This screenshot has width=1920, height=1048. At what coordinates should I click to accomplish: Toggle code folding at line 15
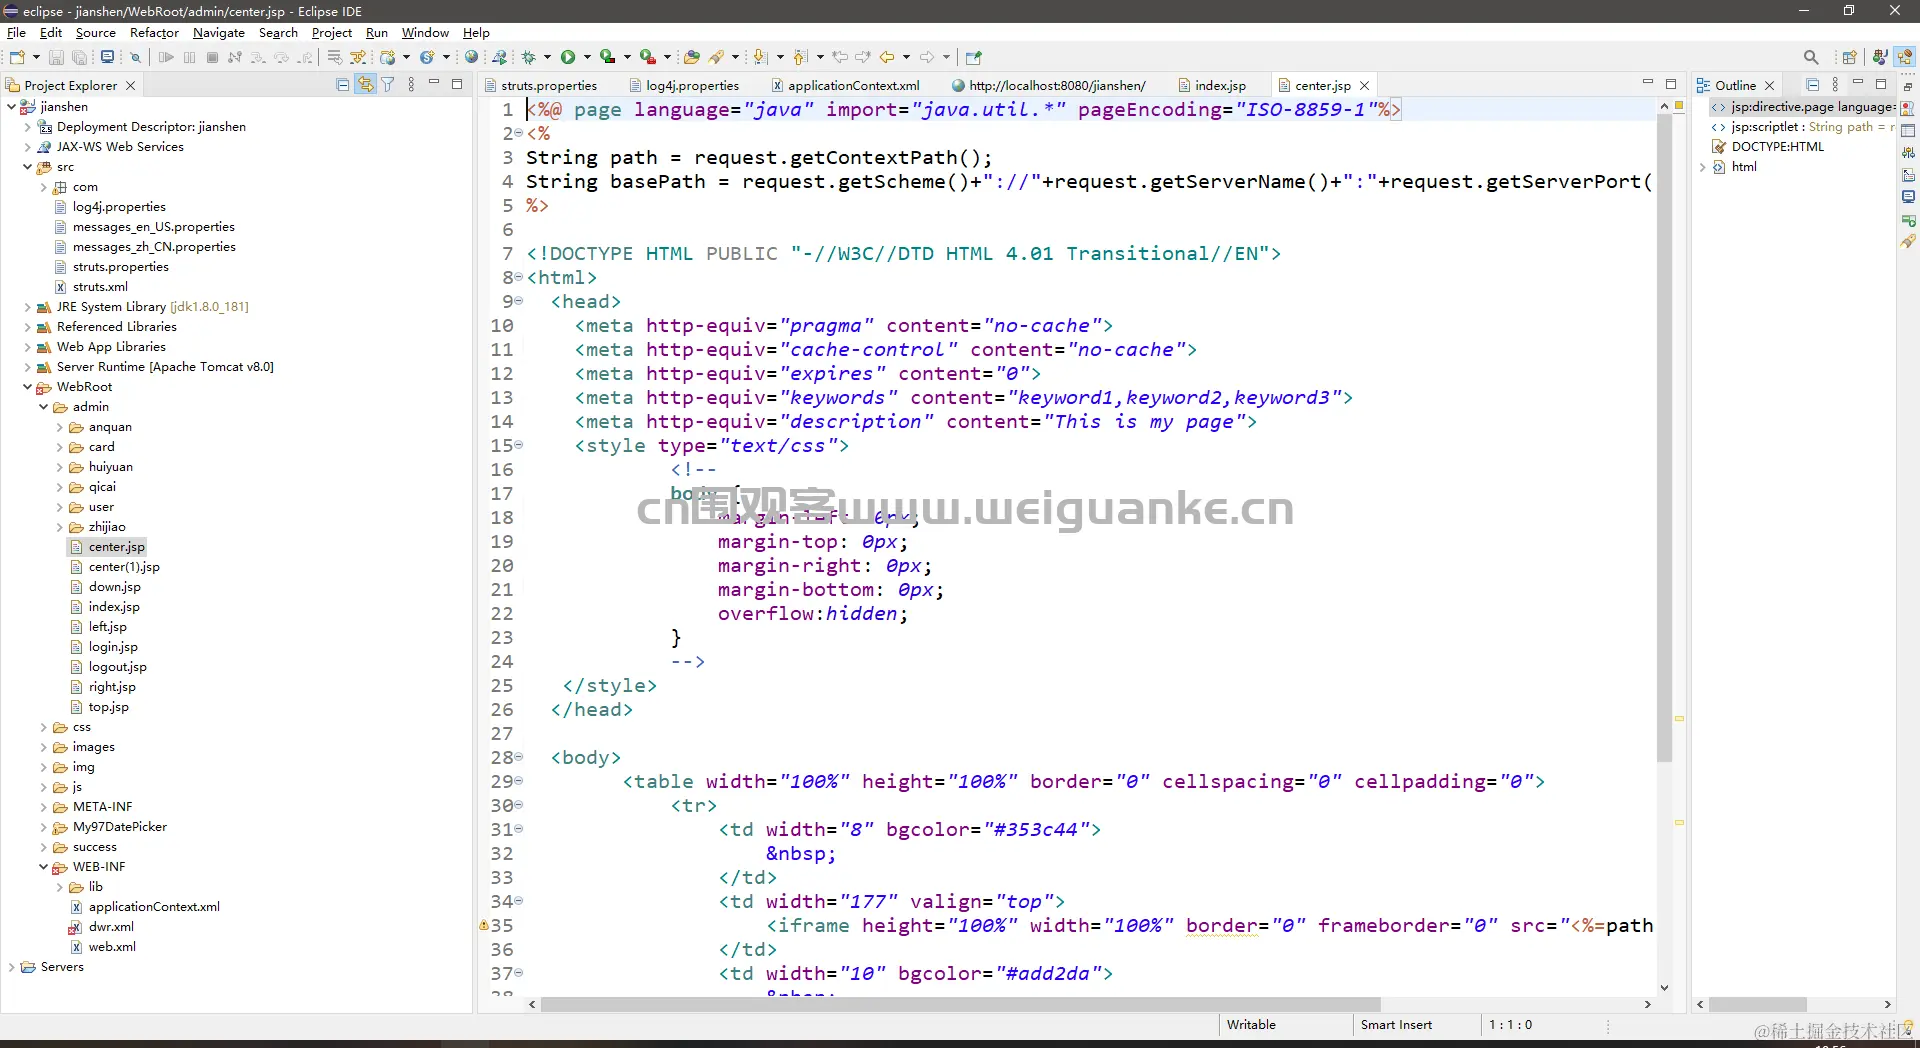(x=519, y=444)
